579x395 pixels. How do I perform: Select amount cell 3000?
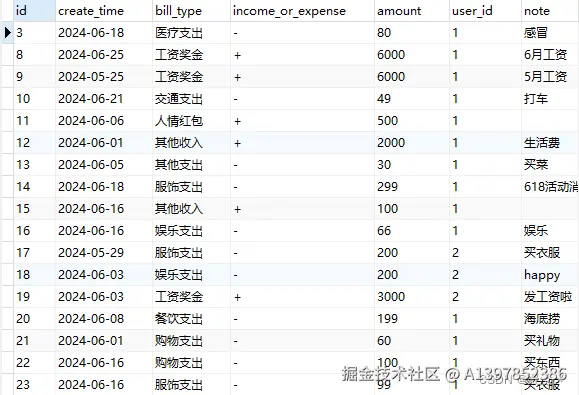(412, 296)
